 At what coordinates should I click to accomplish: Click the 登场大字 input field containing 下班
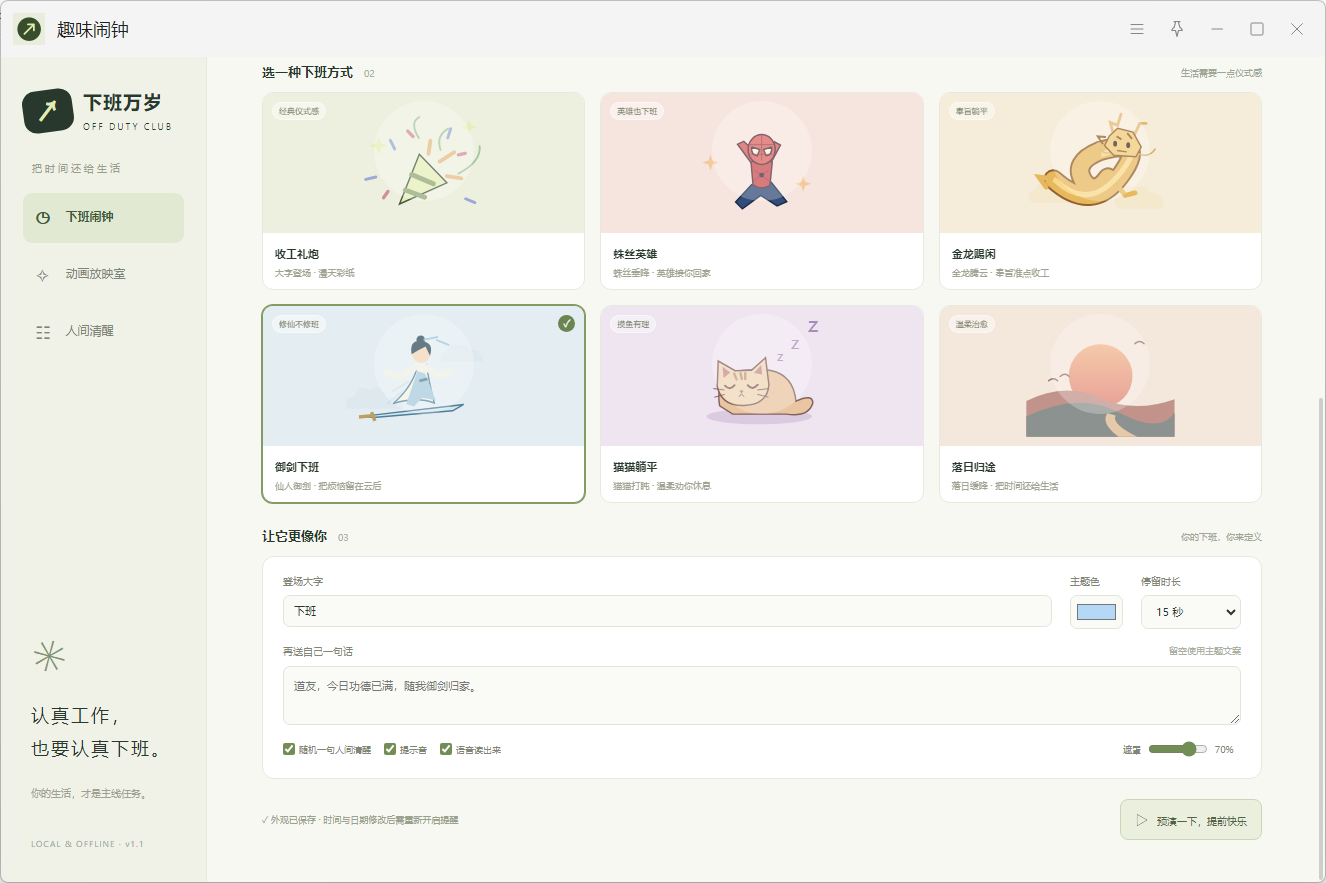click(x=667, y=611)
